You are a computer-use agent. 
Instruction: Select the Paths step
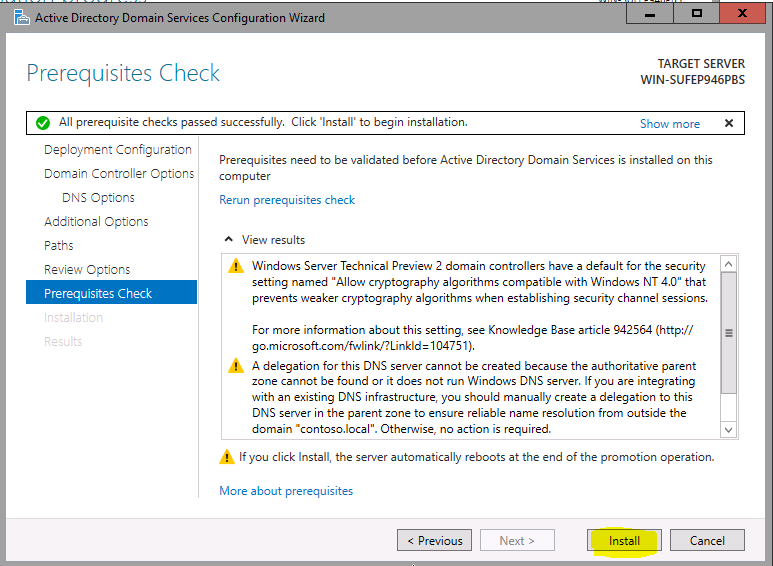pos(59,245)
